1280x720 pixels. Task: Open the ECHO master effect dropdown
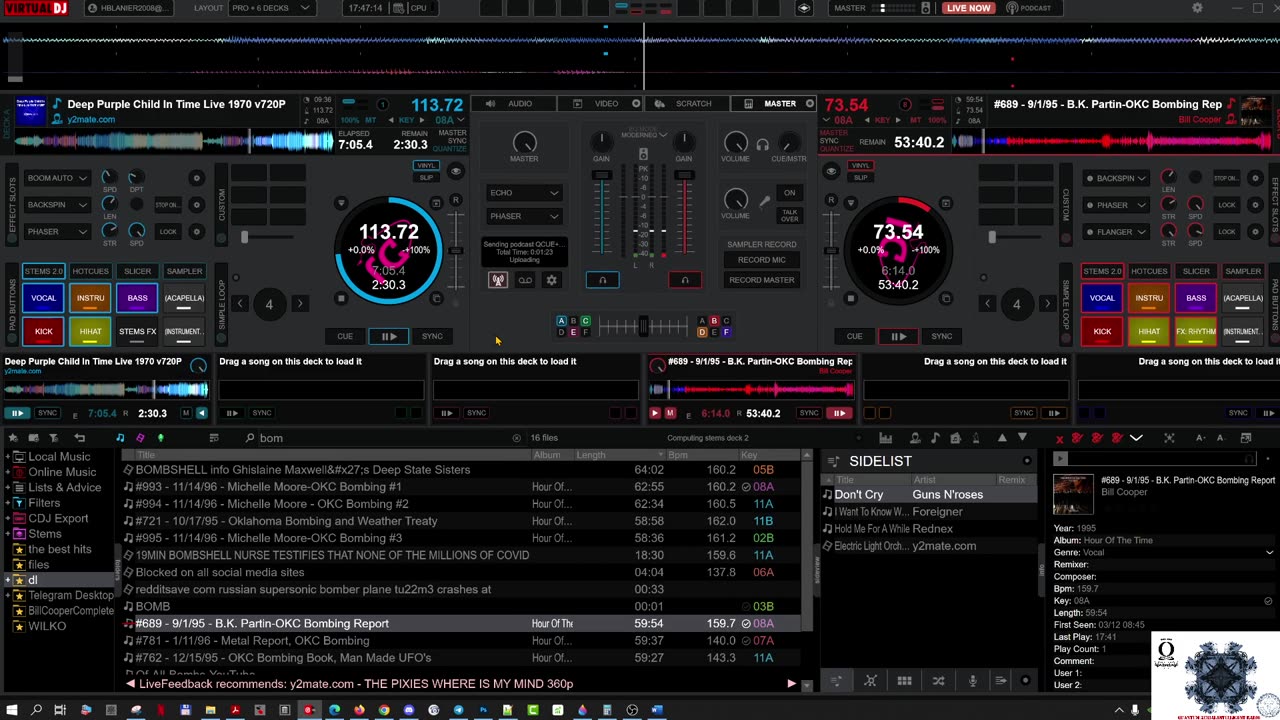(x=524, y=193)
